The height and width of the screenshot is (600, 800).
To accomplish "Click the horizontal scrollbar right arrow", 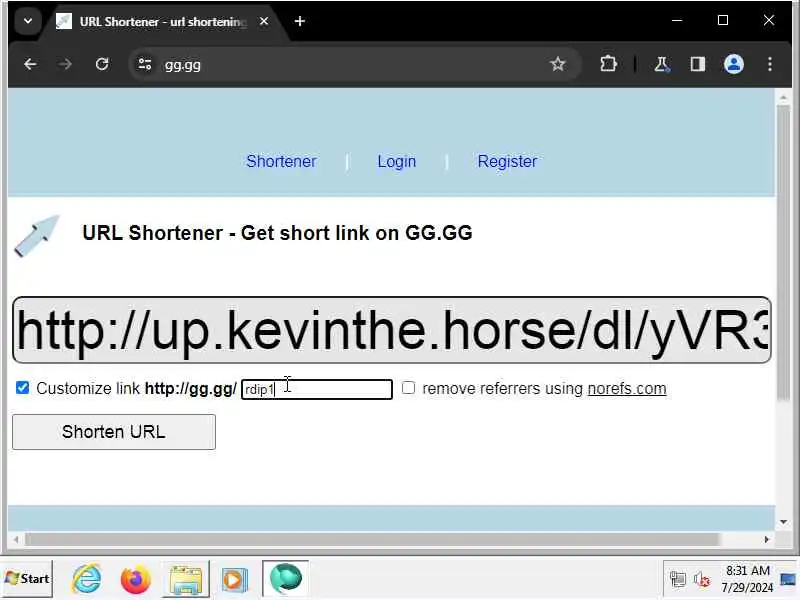I will [766, 539].
